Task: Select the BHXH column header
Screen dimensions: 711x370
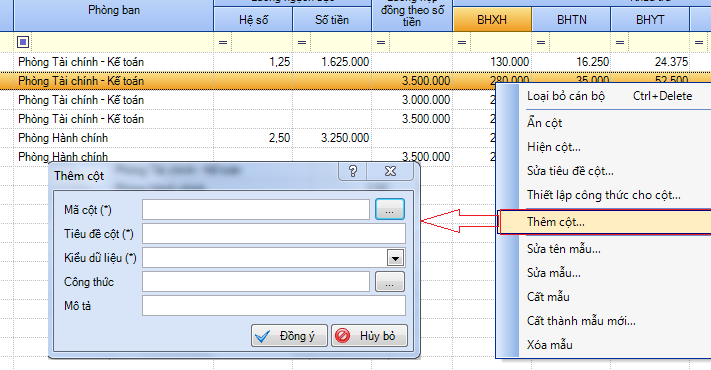Action: (492, 20)
